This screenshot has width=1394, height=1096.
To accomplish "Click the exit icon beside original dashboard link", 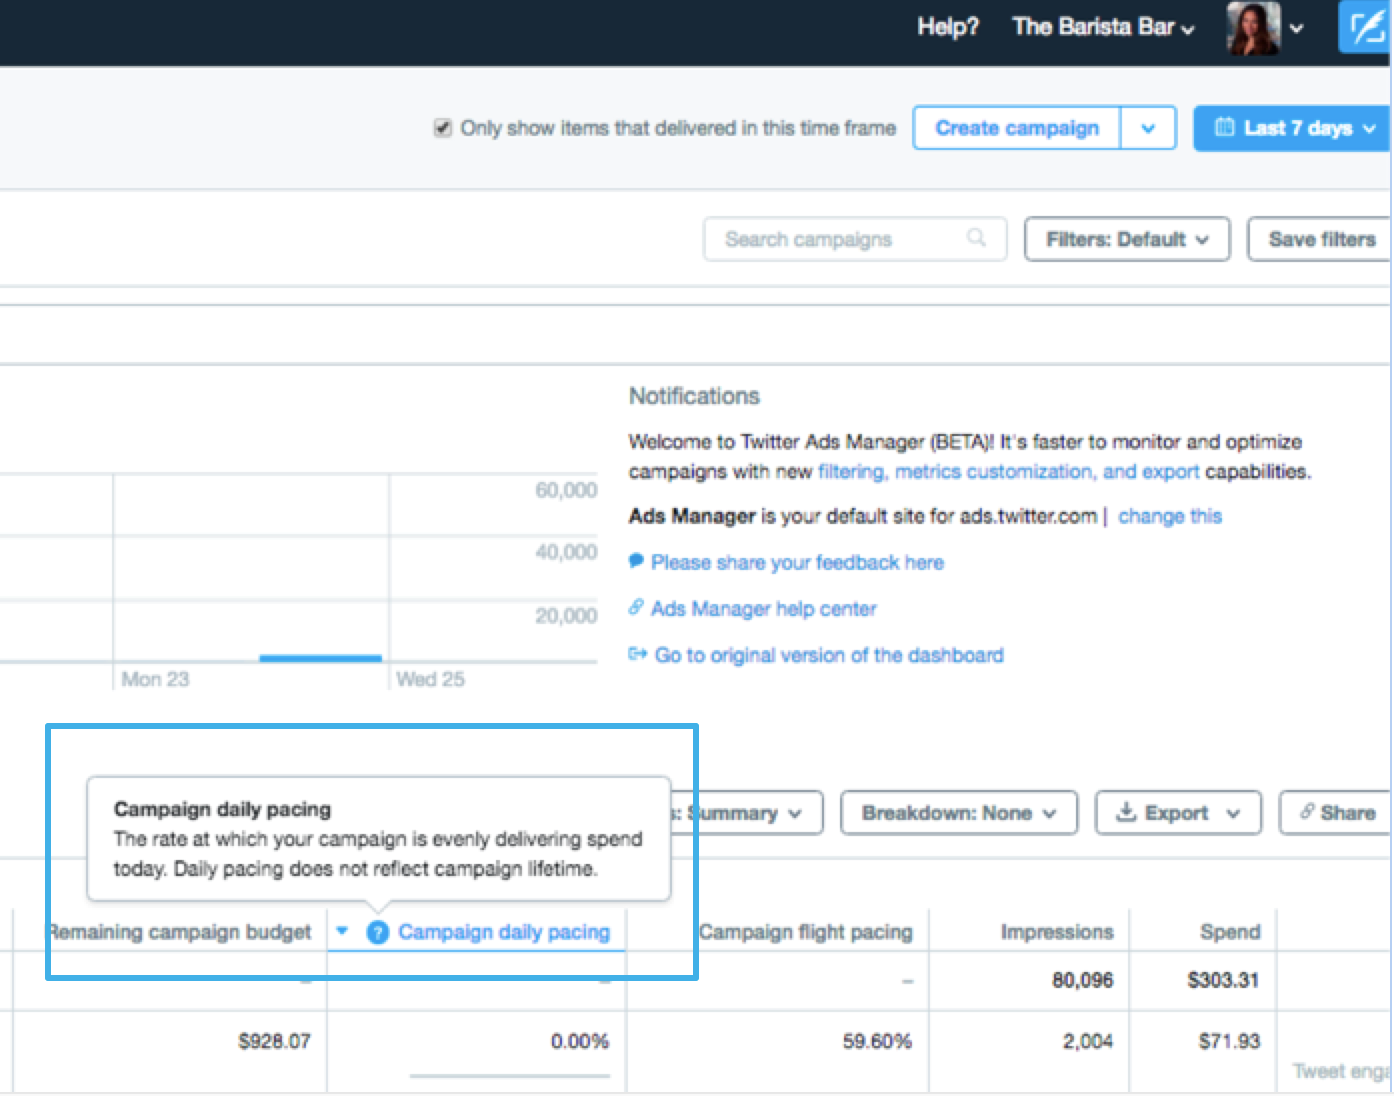I will pos(637,654).
